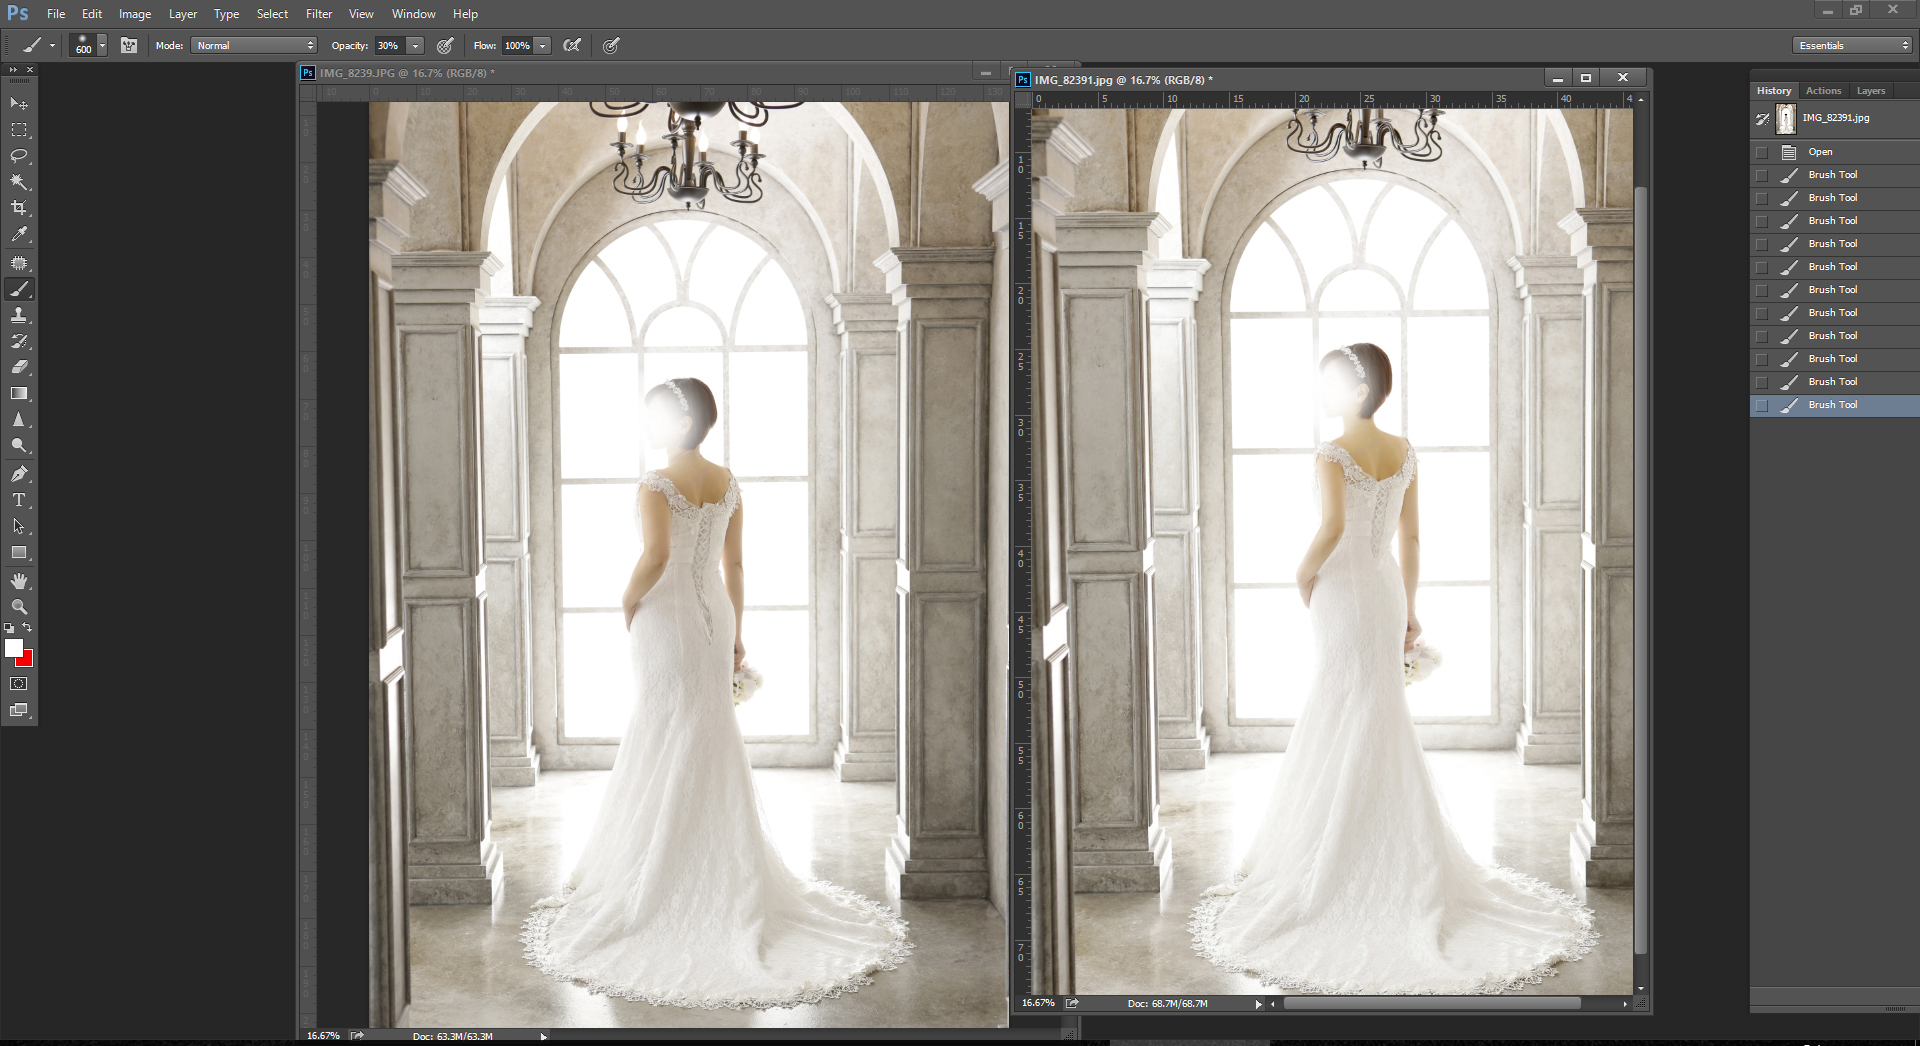Pick the Eyedropper tool
The width and height of the screenshot is (1920, 1046).
pyautogui.click(x=19, y=234)
